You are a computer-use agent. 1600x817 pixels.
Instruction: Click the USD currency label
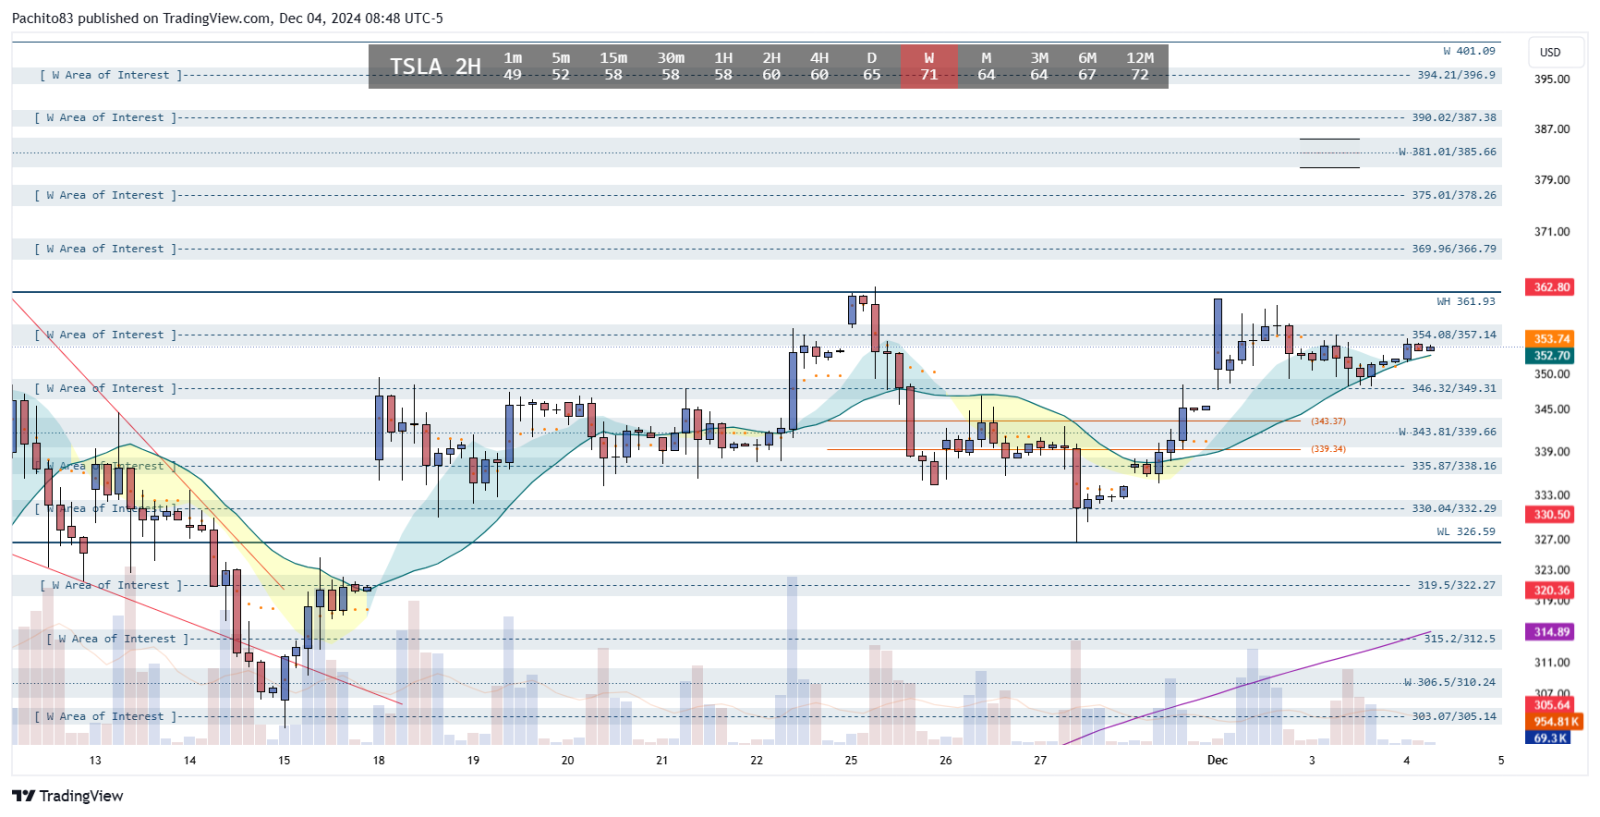point(1550,52)
